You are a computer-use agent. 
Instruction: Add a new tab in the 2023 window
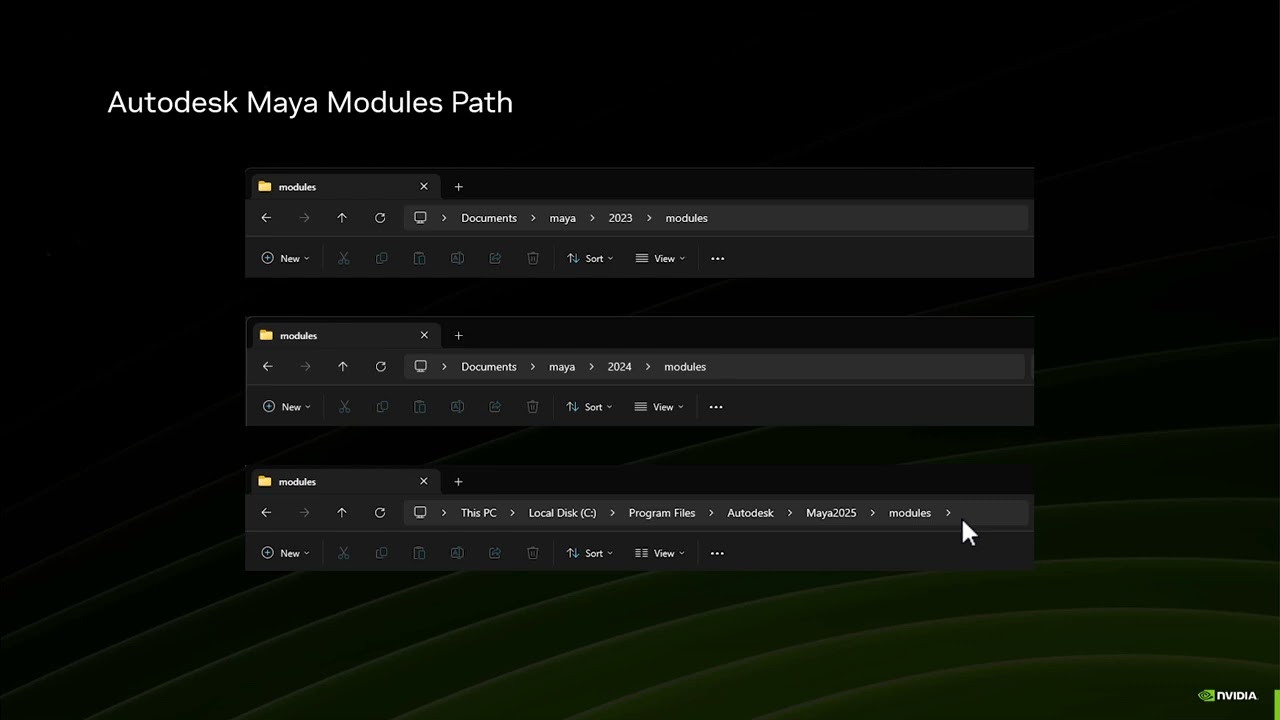coord(458,186)
